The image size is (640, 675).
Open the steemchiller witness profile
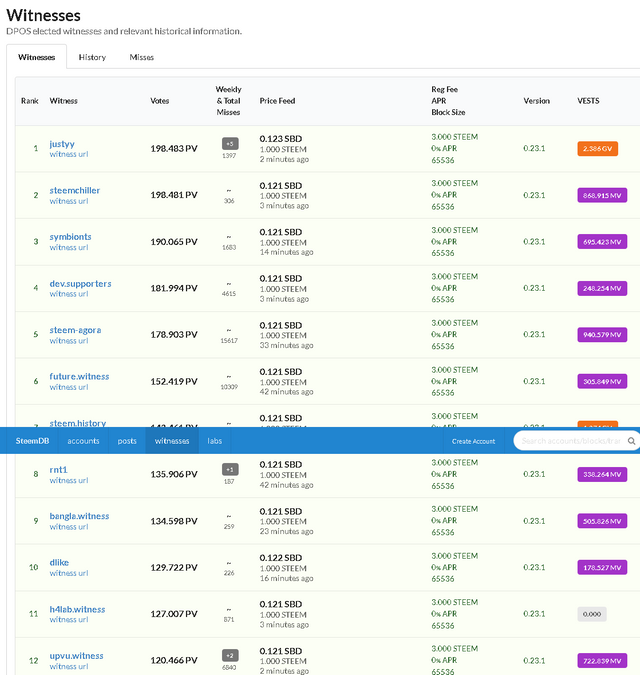point(74,190)
